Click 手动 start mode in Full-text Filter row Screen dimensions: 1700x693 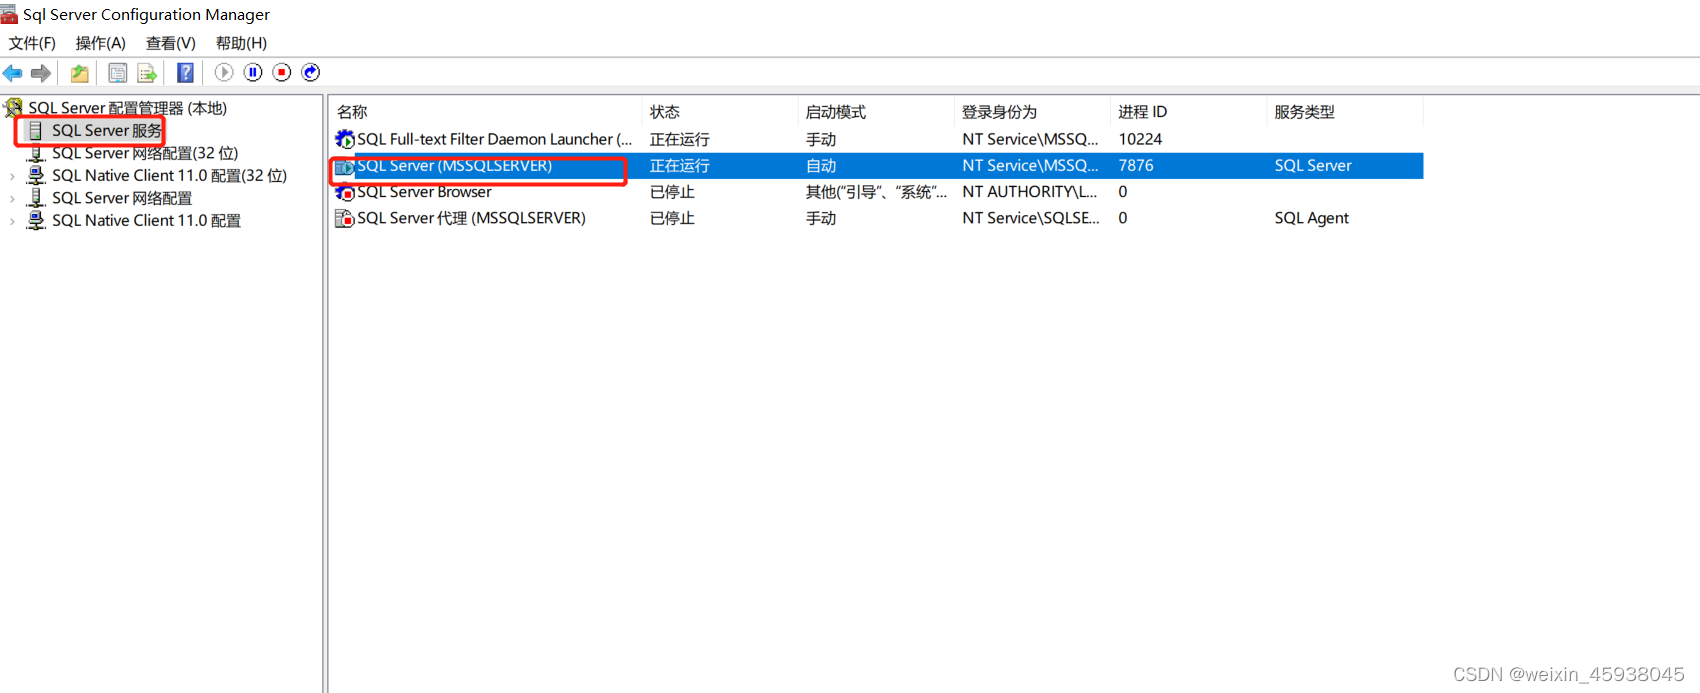coord(821,139)
